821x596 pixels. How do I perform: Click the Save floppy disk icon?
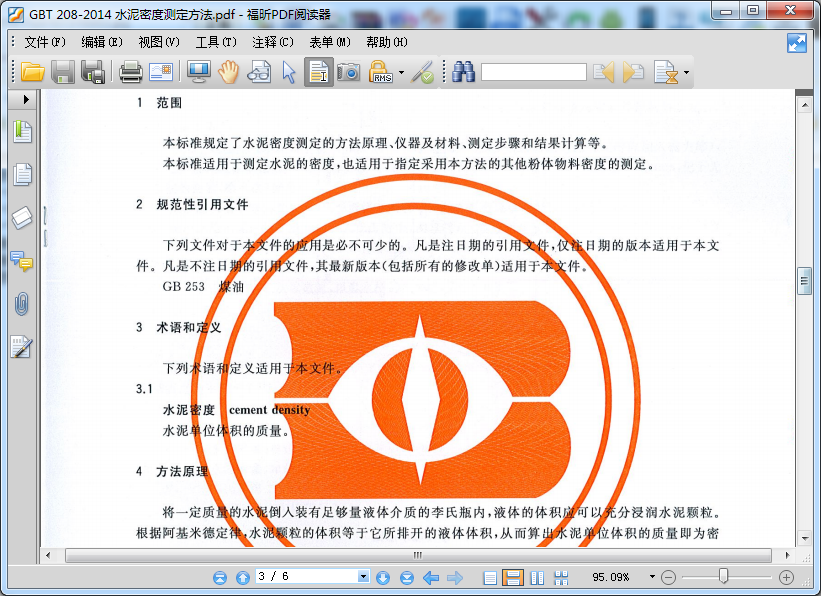click(63, 72)
